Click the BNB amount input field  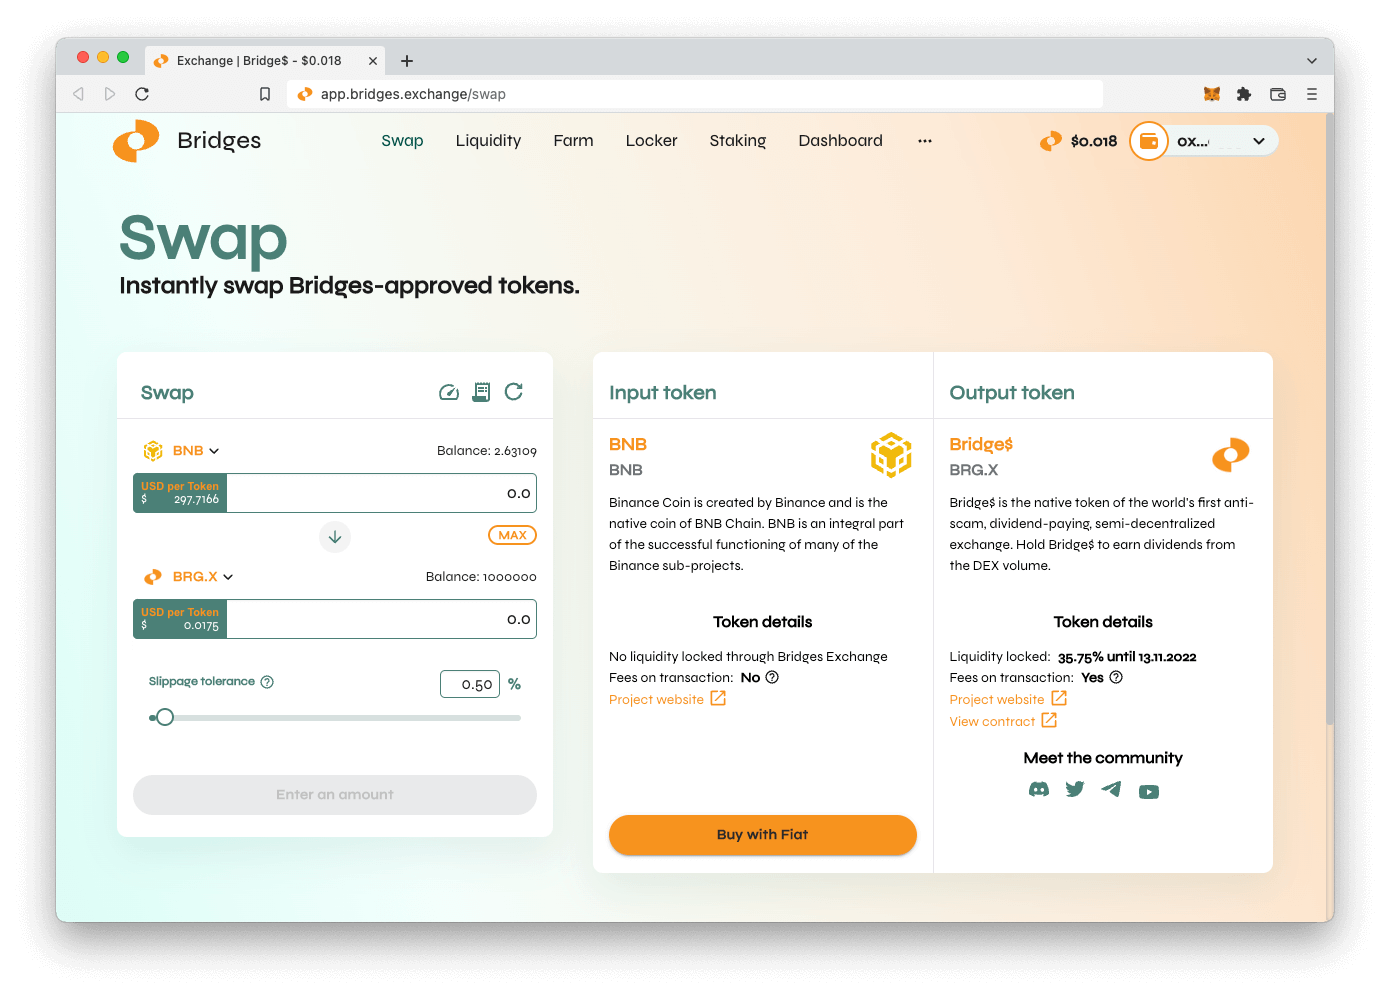pos(382,493)
